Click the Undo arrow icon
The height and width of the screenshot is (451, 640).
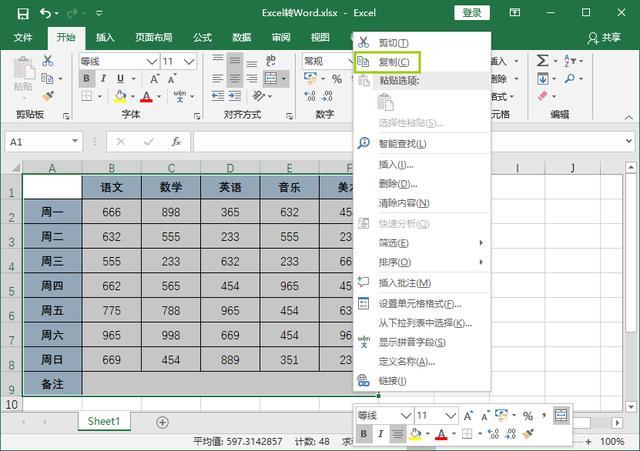click(45, 13)
